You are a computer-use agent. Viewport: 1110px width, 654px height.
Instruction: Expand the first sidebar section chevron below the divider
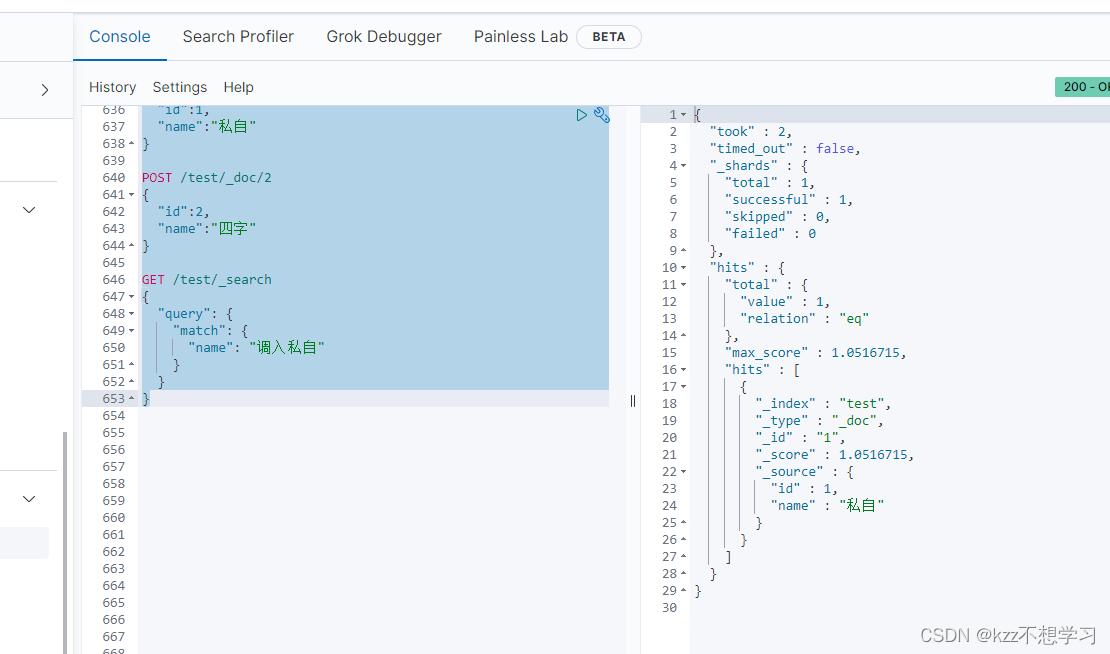click(29, 210)
